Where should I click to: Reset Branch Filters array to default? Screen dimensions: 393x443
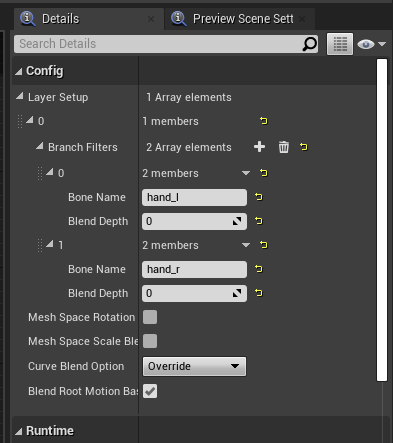pyautogui.click(x=304, y=147)
